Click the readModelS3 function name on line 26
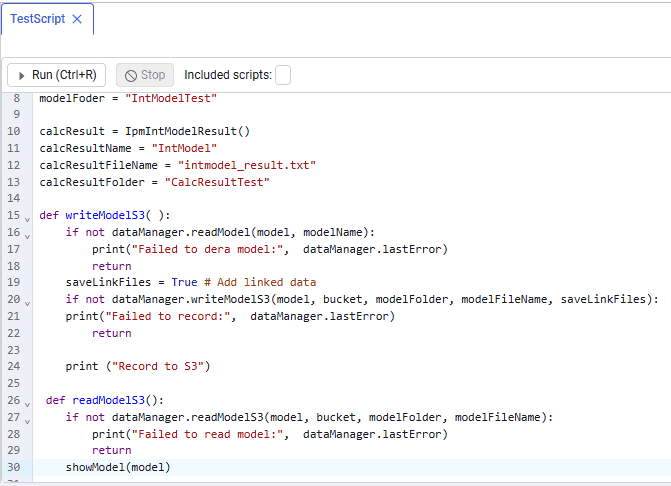This screenshot has height=486, width=671. 109,400
